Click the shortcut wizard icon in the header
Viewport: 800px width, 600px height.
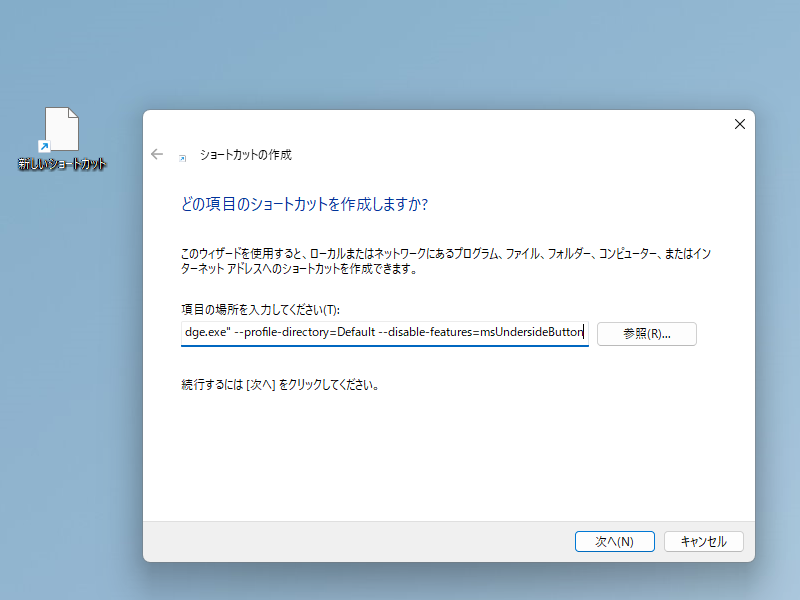pyautogui.click(x=182, y=155)
